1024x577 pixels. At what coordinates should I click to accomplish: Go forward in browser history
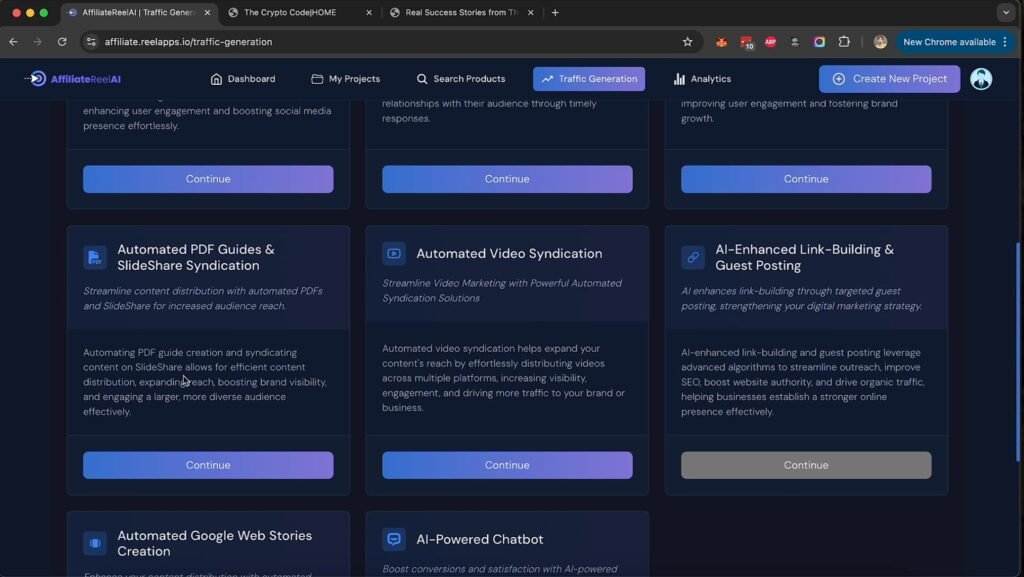pyautogui.click(x=37, y=42)
